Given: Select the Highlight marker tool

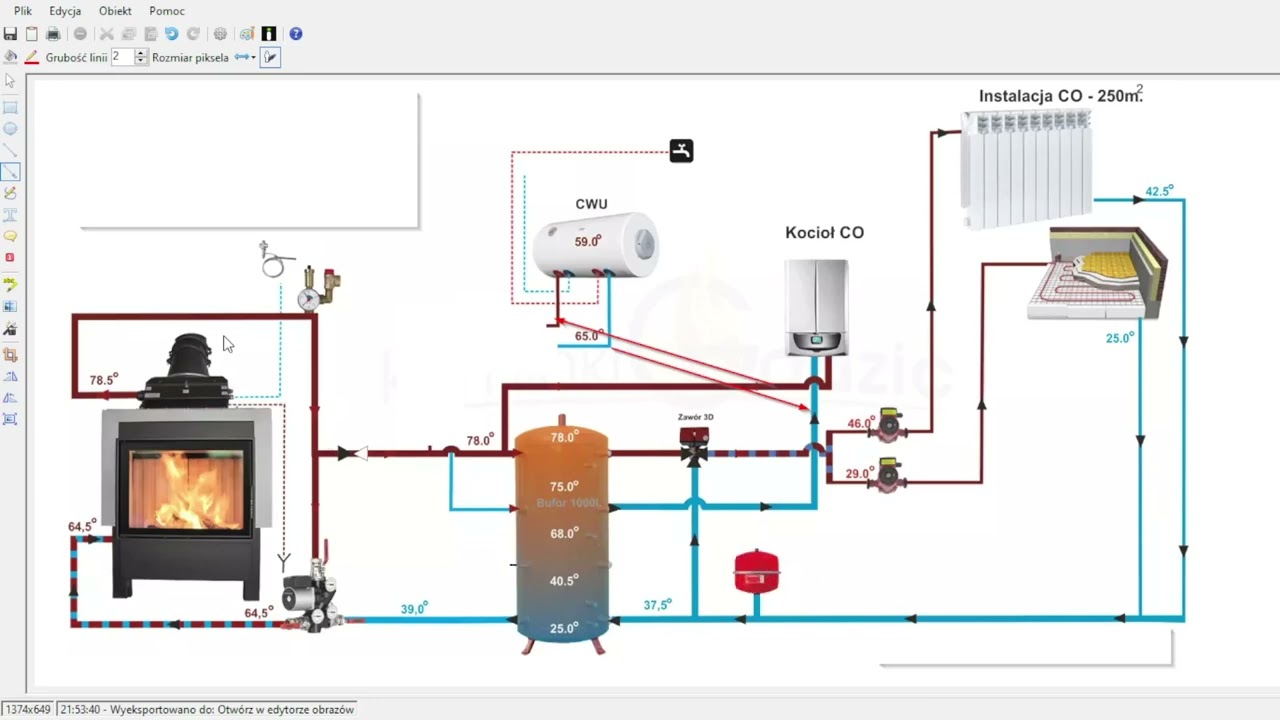Looking at the screenshot, I should click(10, 284).
